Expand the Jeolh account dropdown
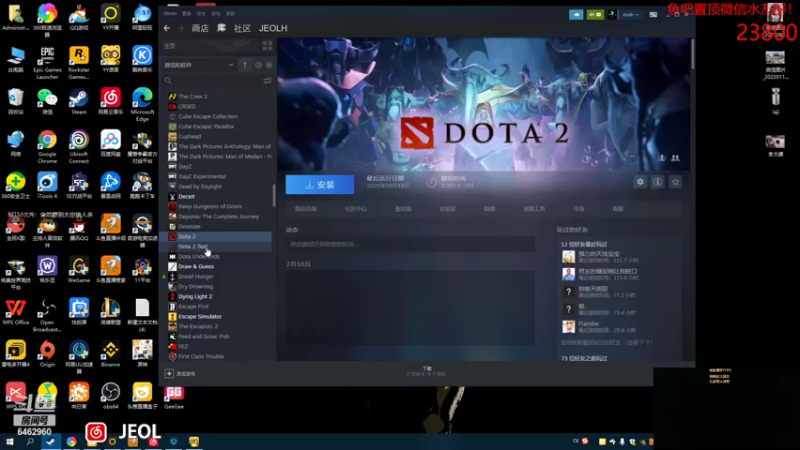 pyautogui.click(x=630, y=14)
